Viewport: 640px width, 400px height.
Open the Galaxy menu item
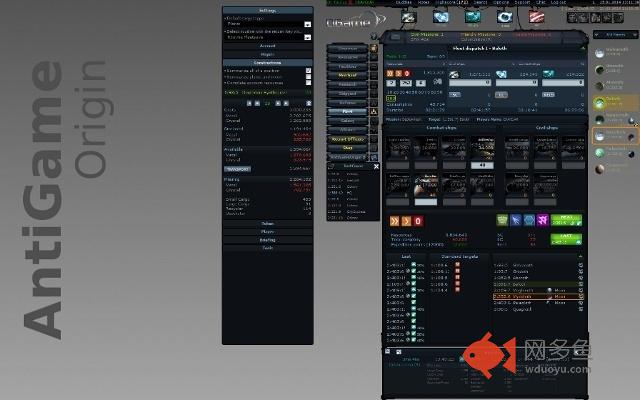tap(347, 121)
